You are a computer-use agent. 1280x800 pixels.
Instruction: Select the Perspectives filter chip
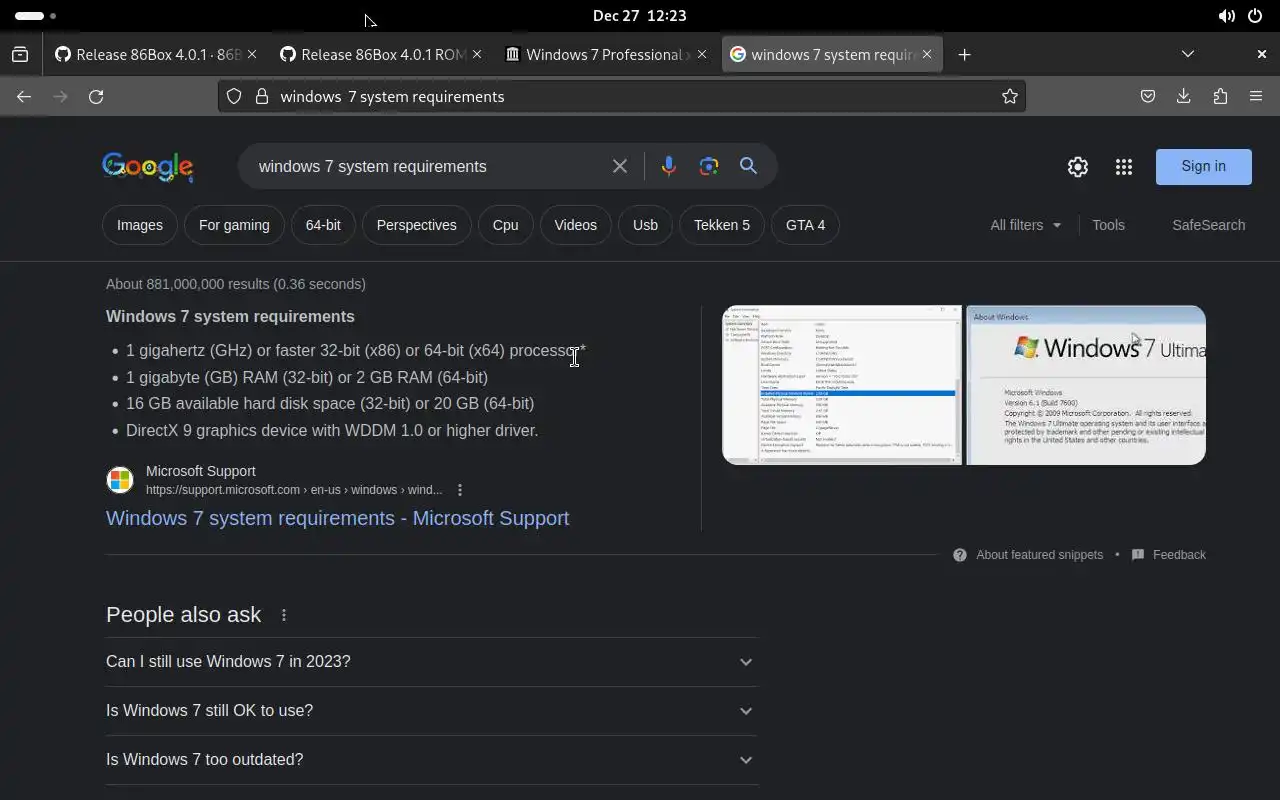(417, 225)
